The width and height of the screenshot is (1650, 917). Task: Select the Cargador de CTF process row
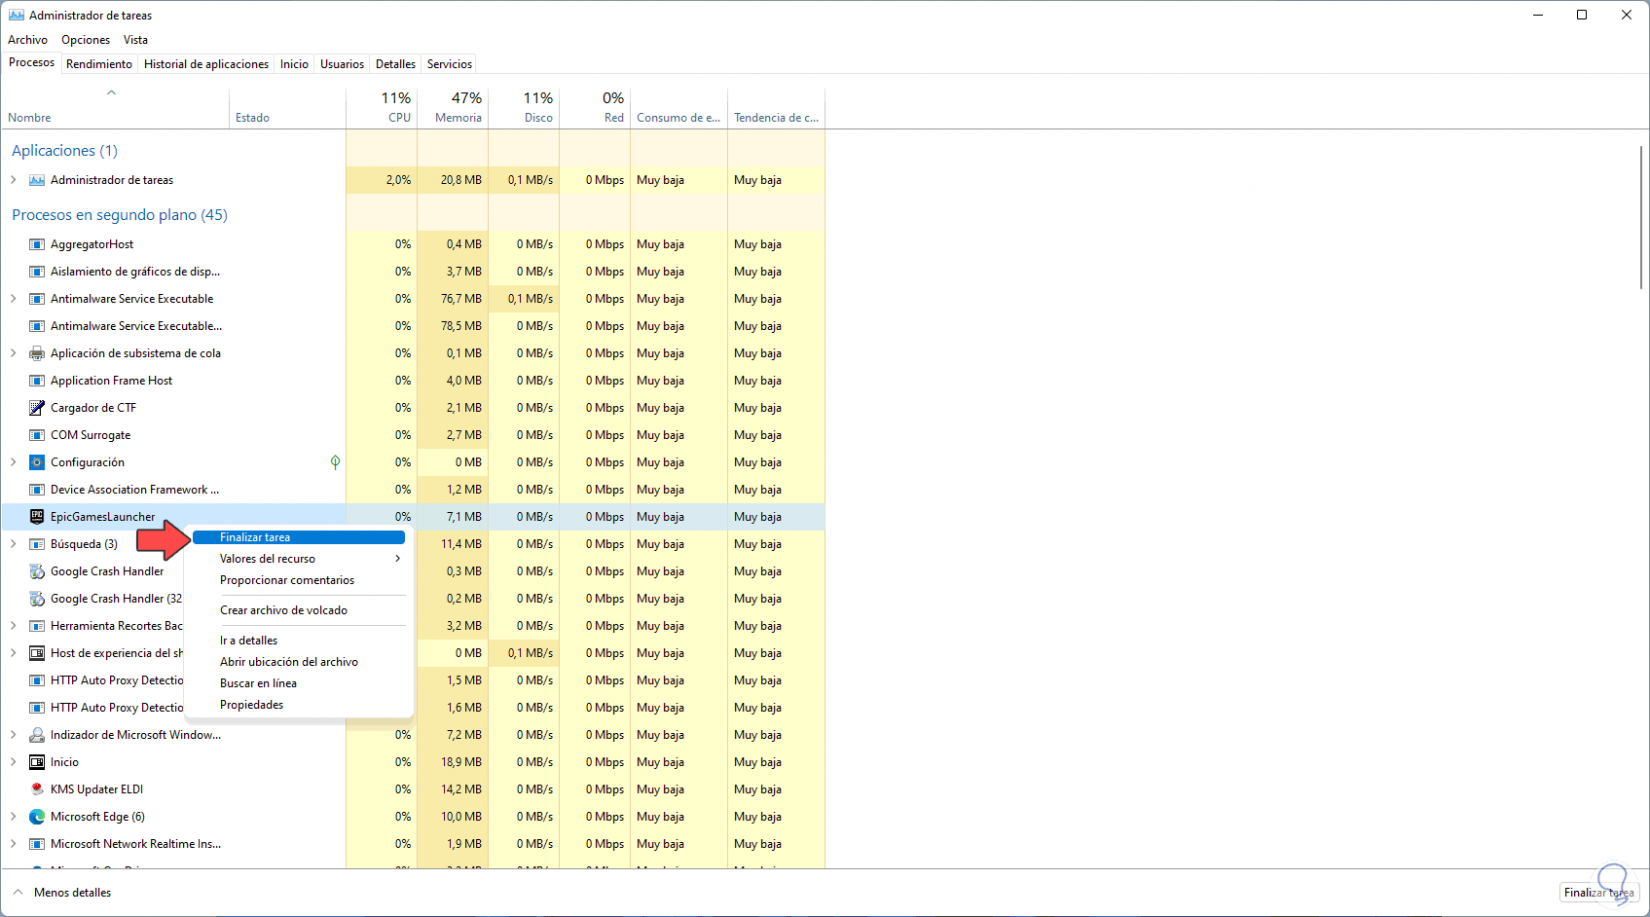tap(413, 408)
